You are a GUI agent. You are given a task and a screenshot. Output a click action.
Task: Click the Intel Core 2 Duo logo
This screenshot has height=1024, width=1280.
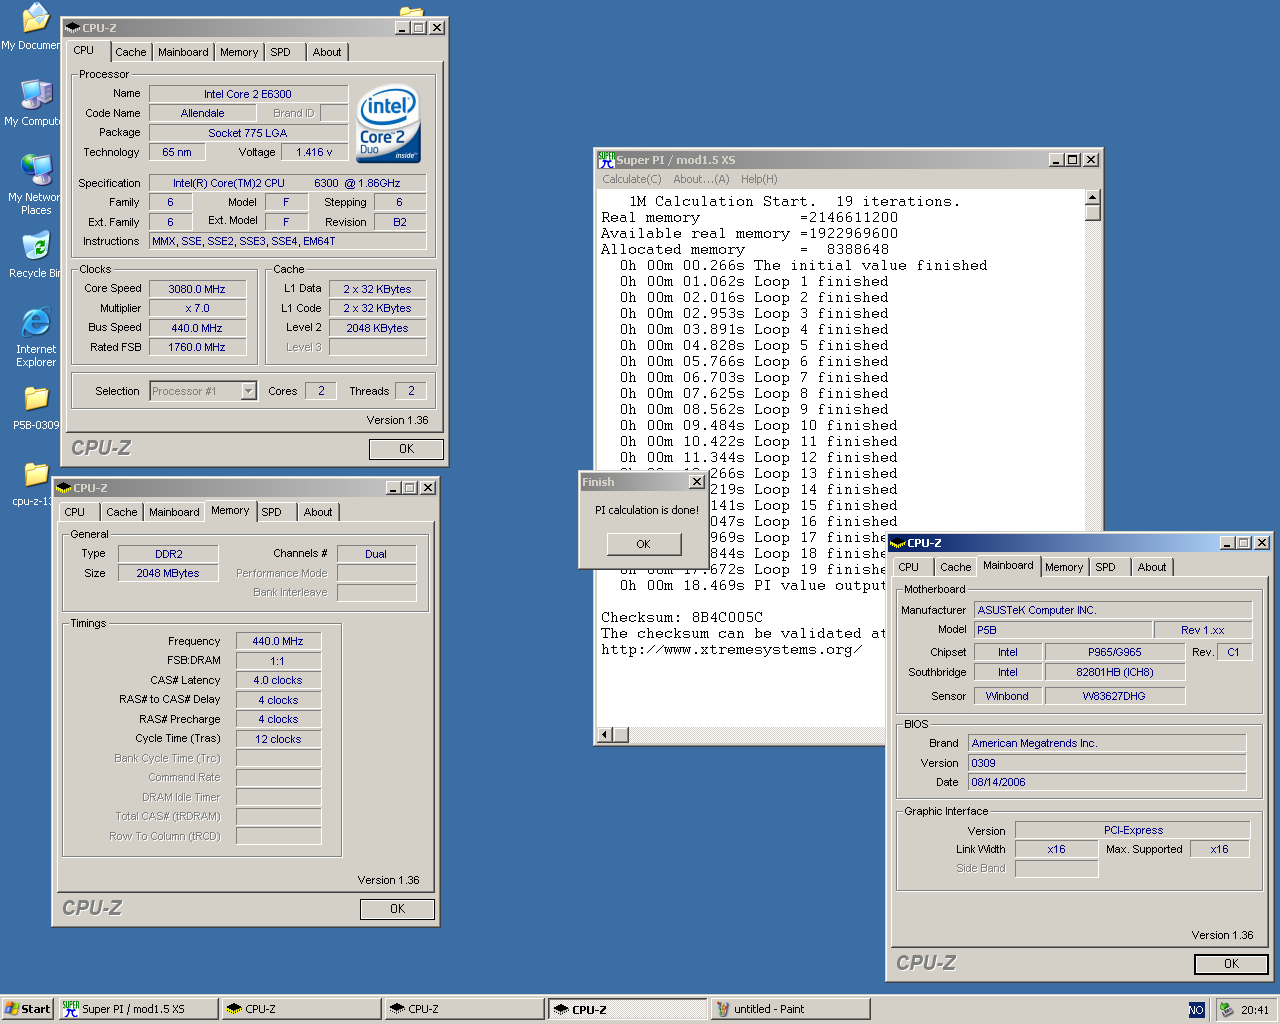388,123
